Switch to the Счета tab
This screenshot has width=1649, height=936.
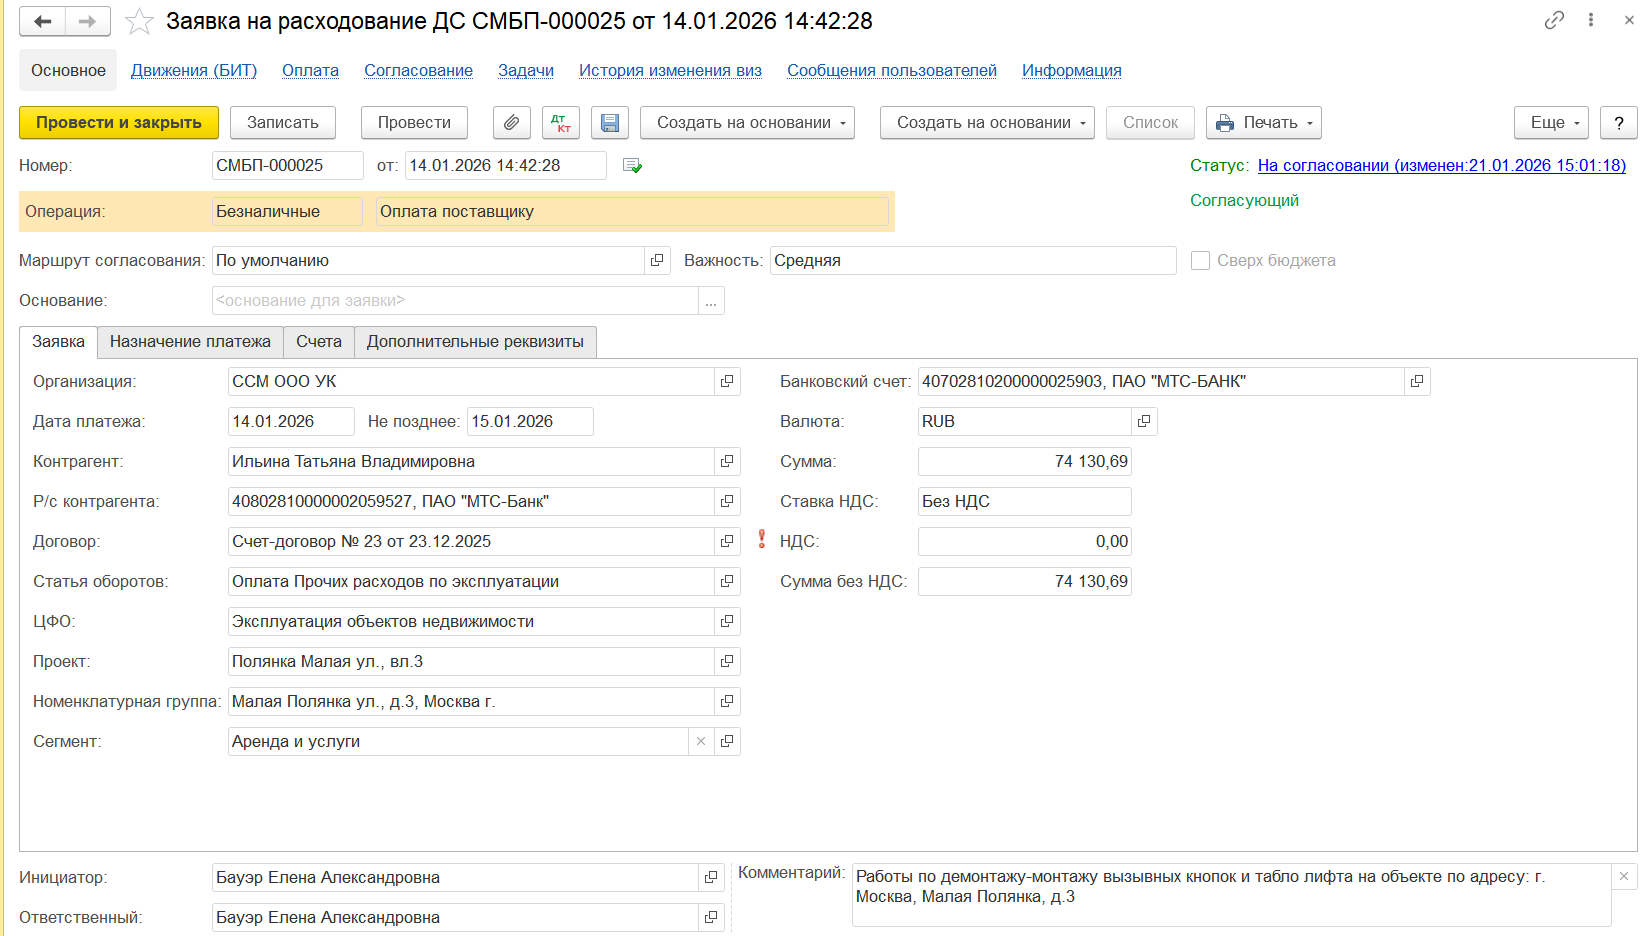[x=319, y=342]
